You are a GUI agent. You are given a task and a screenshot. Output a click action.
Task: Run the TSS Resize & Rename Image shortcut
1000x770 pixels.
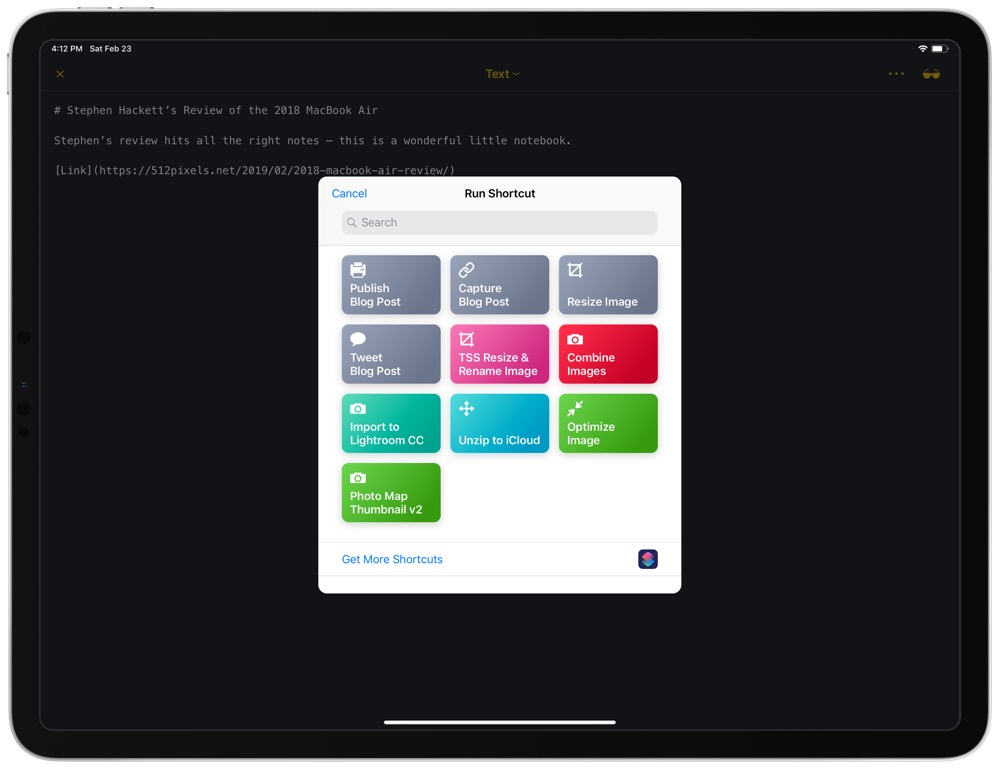(499, 354)
